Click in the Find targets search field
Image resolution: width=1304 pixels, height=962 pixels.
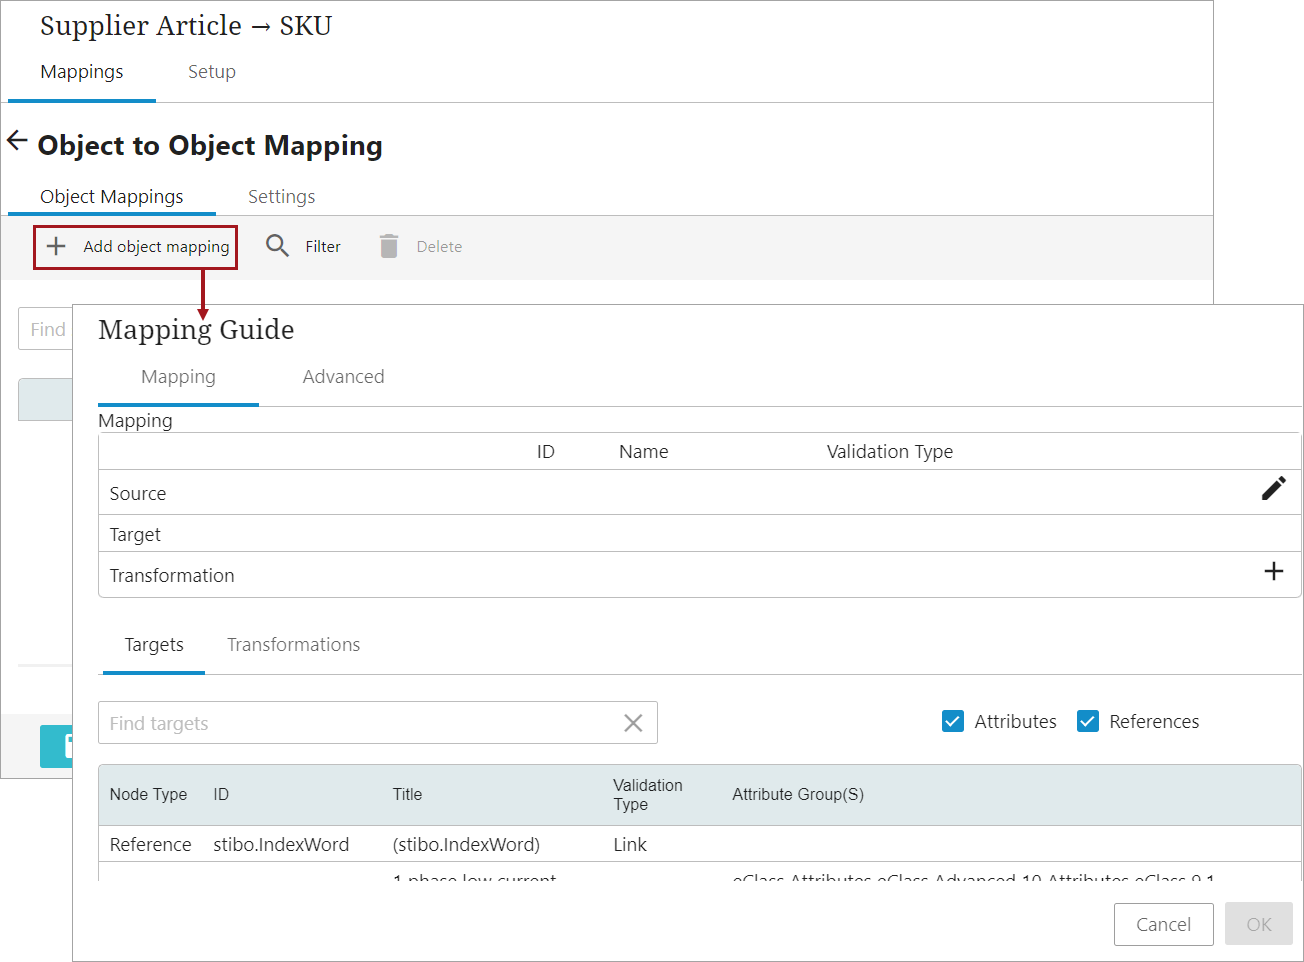coord(355,723)
